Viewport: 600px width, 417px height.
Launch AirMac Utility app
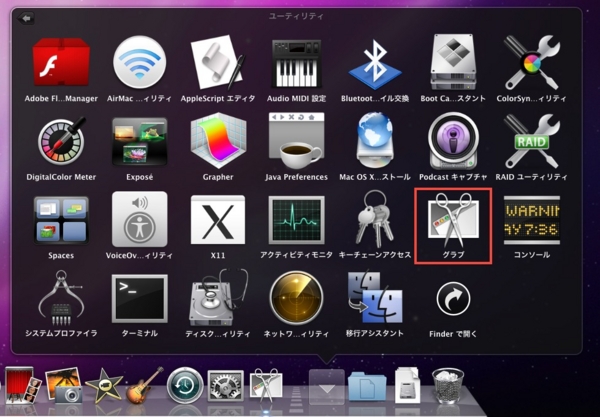tap(140, 62)
